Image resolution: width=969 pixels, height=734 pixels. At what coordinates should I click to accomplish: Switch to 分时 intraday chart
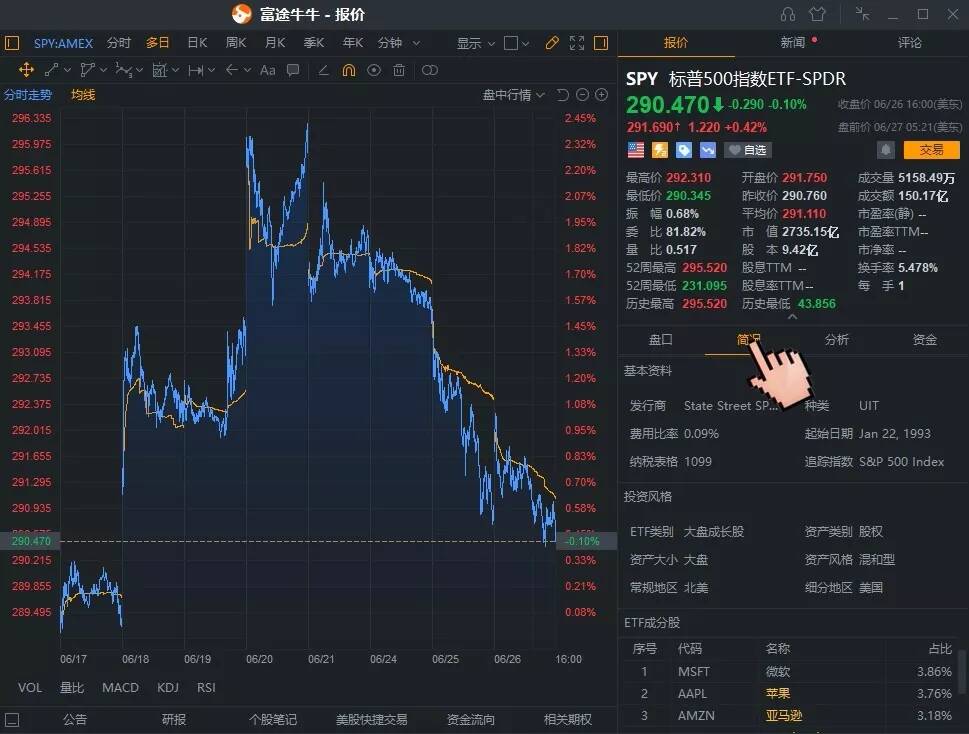tap(119, 43)
